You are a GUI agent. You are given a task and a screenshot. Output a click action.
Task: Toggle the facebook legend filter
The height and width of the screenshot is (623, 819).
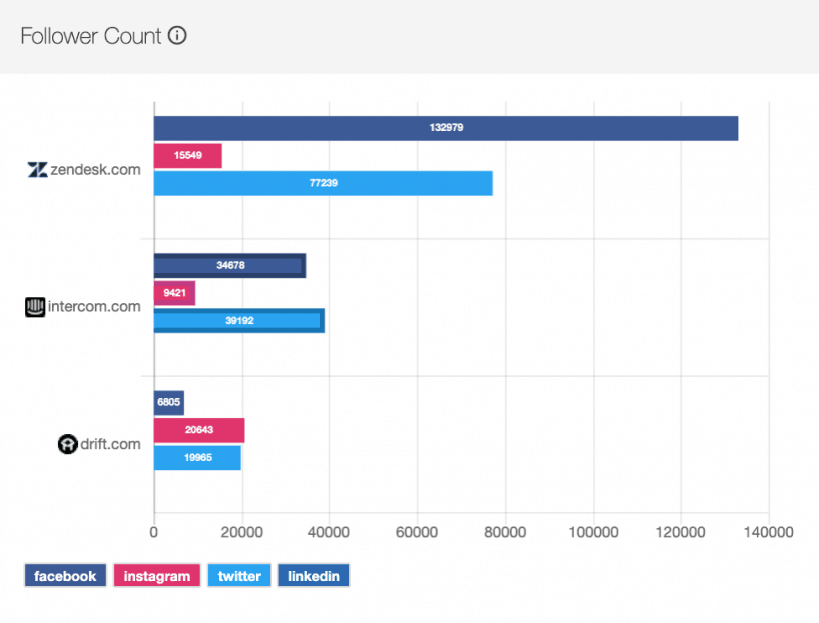pyautogui.click(x=65, y=575)
